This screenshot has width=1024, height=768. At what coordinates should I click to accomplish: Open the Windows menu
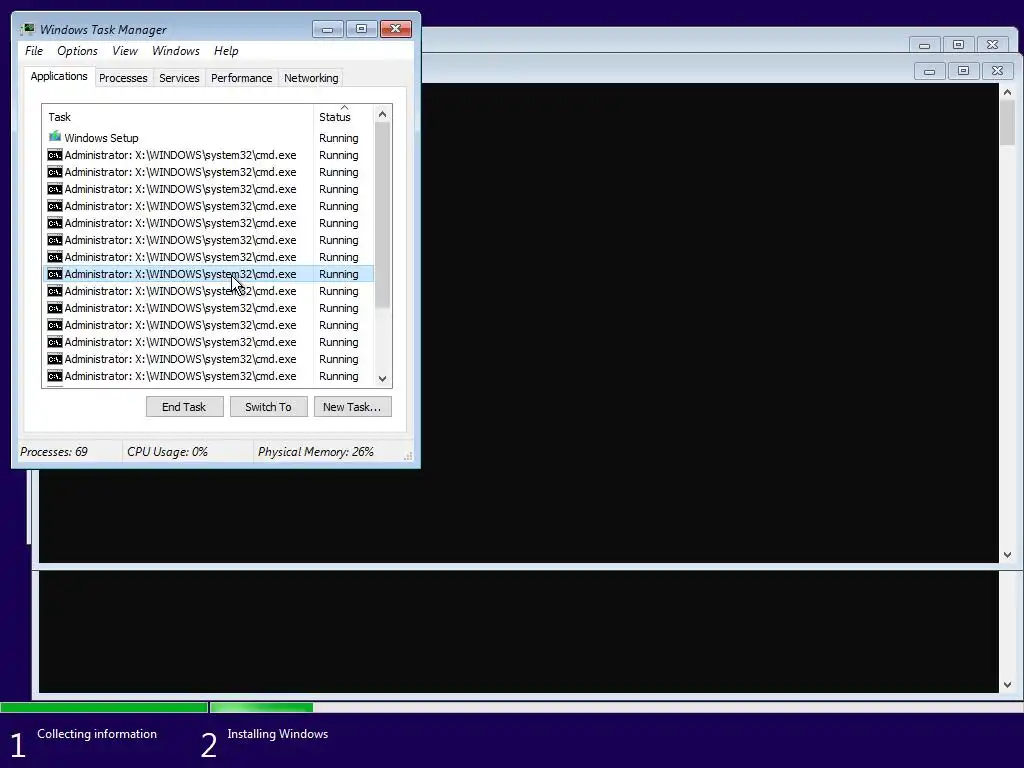pyautogui.click(x=176, y=51)
